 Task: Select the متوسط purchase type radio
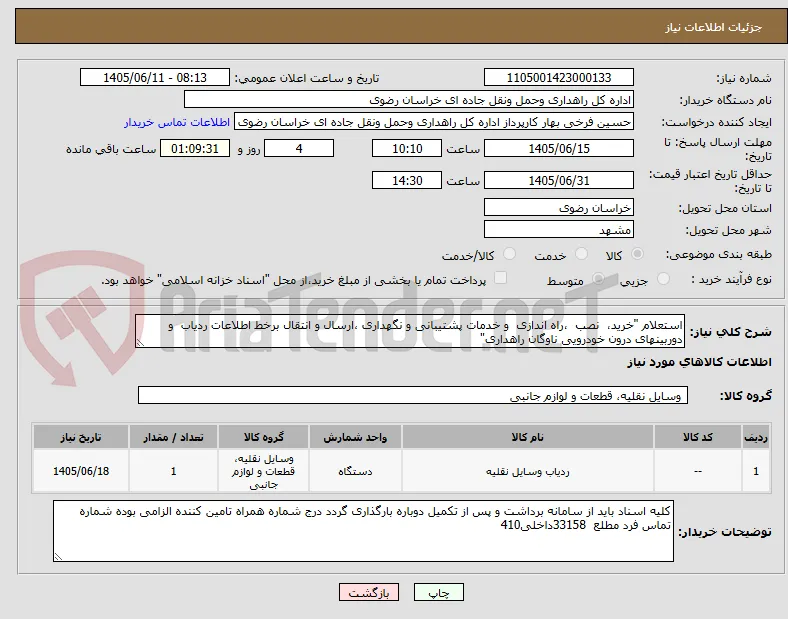598,279
